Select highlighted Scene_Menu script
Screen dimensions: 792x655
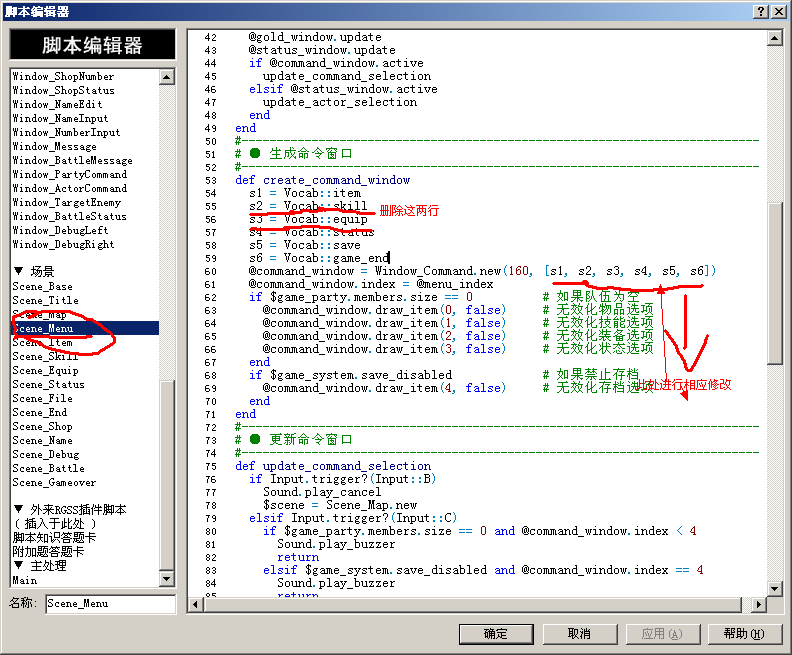point(85,328)
